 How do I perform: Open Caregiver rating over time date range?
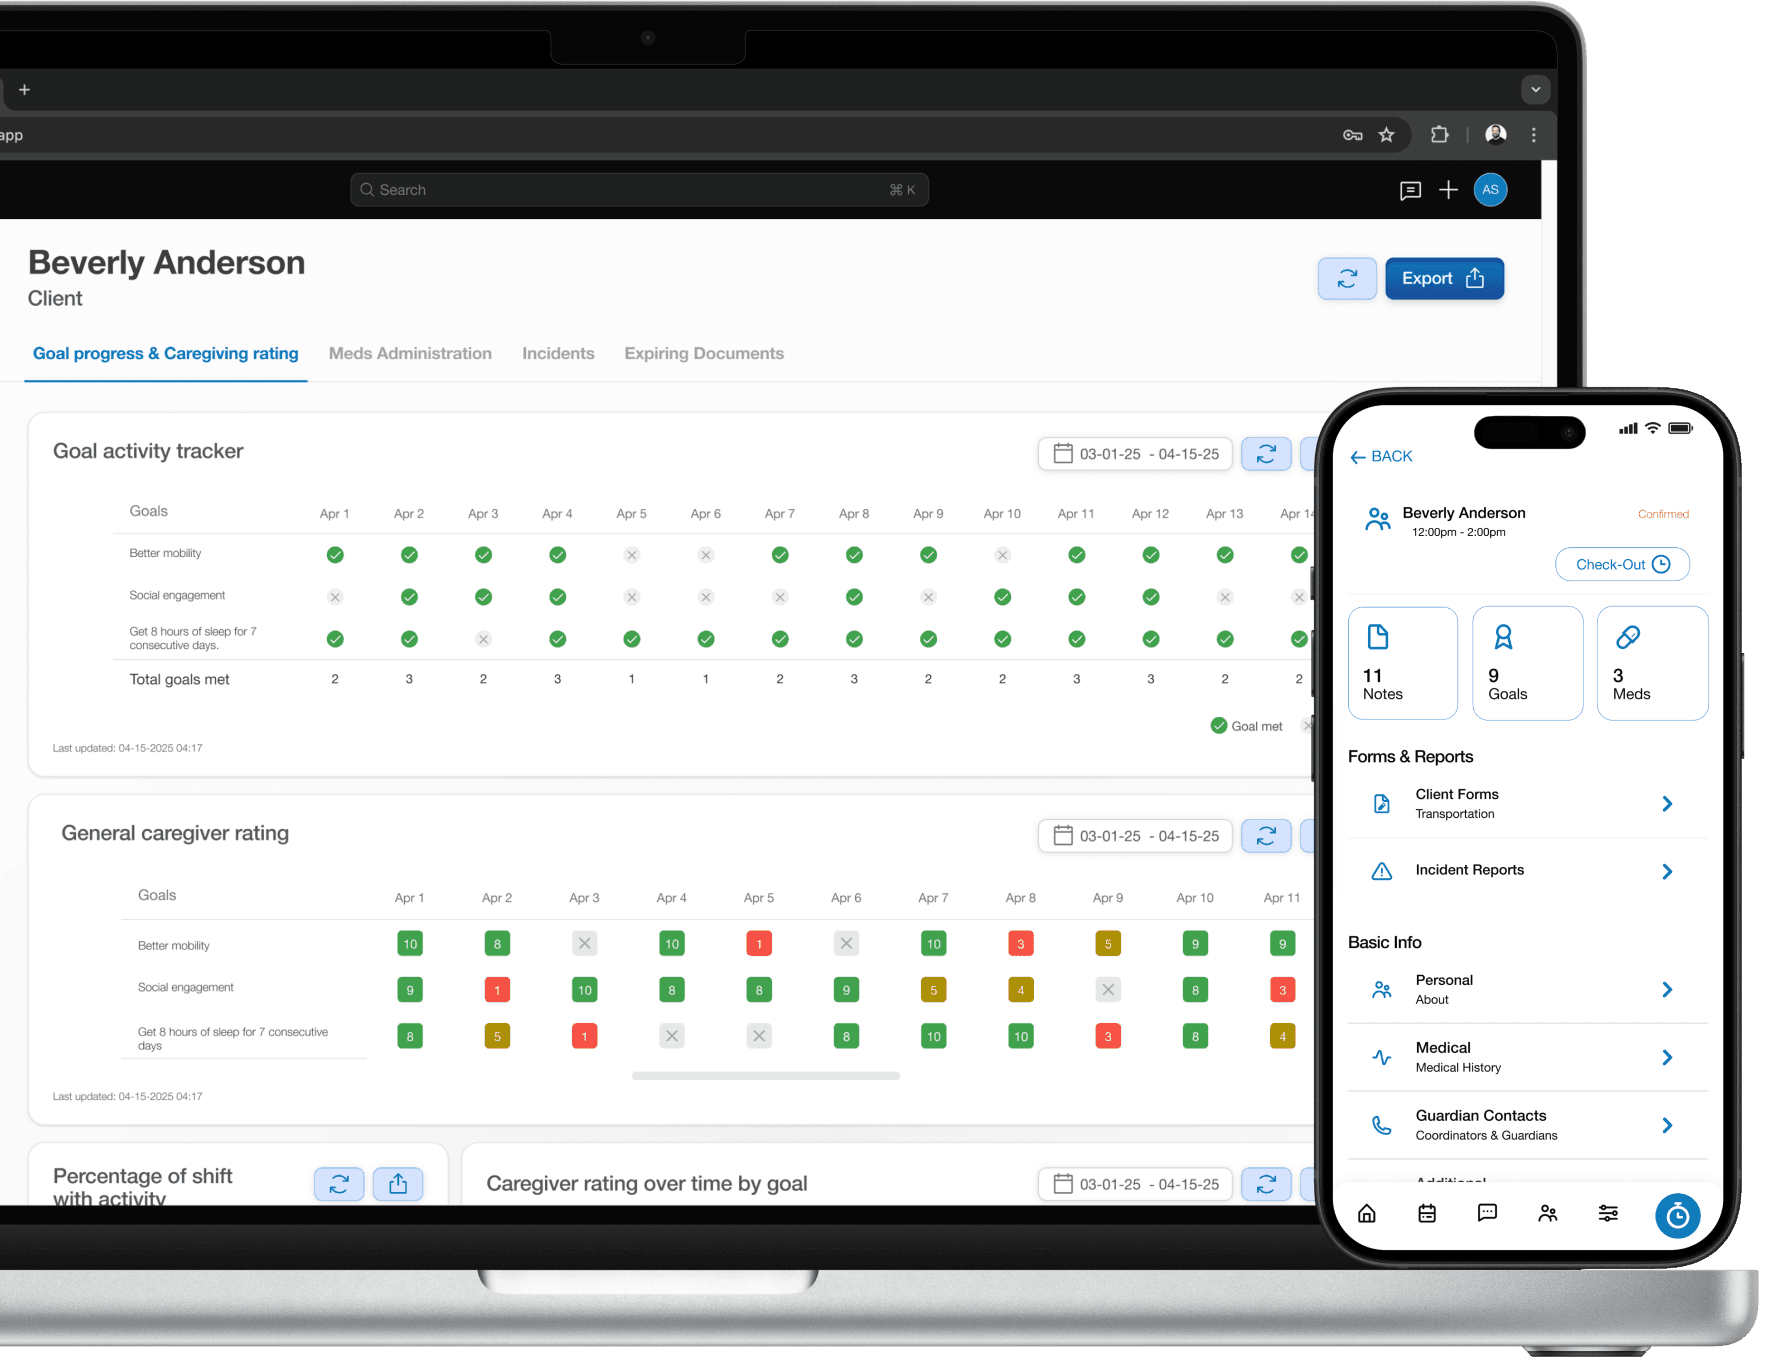pos(1135,1184)
